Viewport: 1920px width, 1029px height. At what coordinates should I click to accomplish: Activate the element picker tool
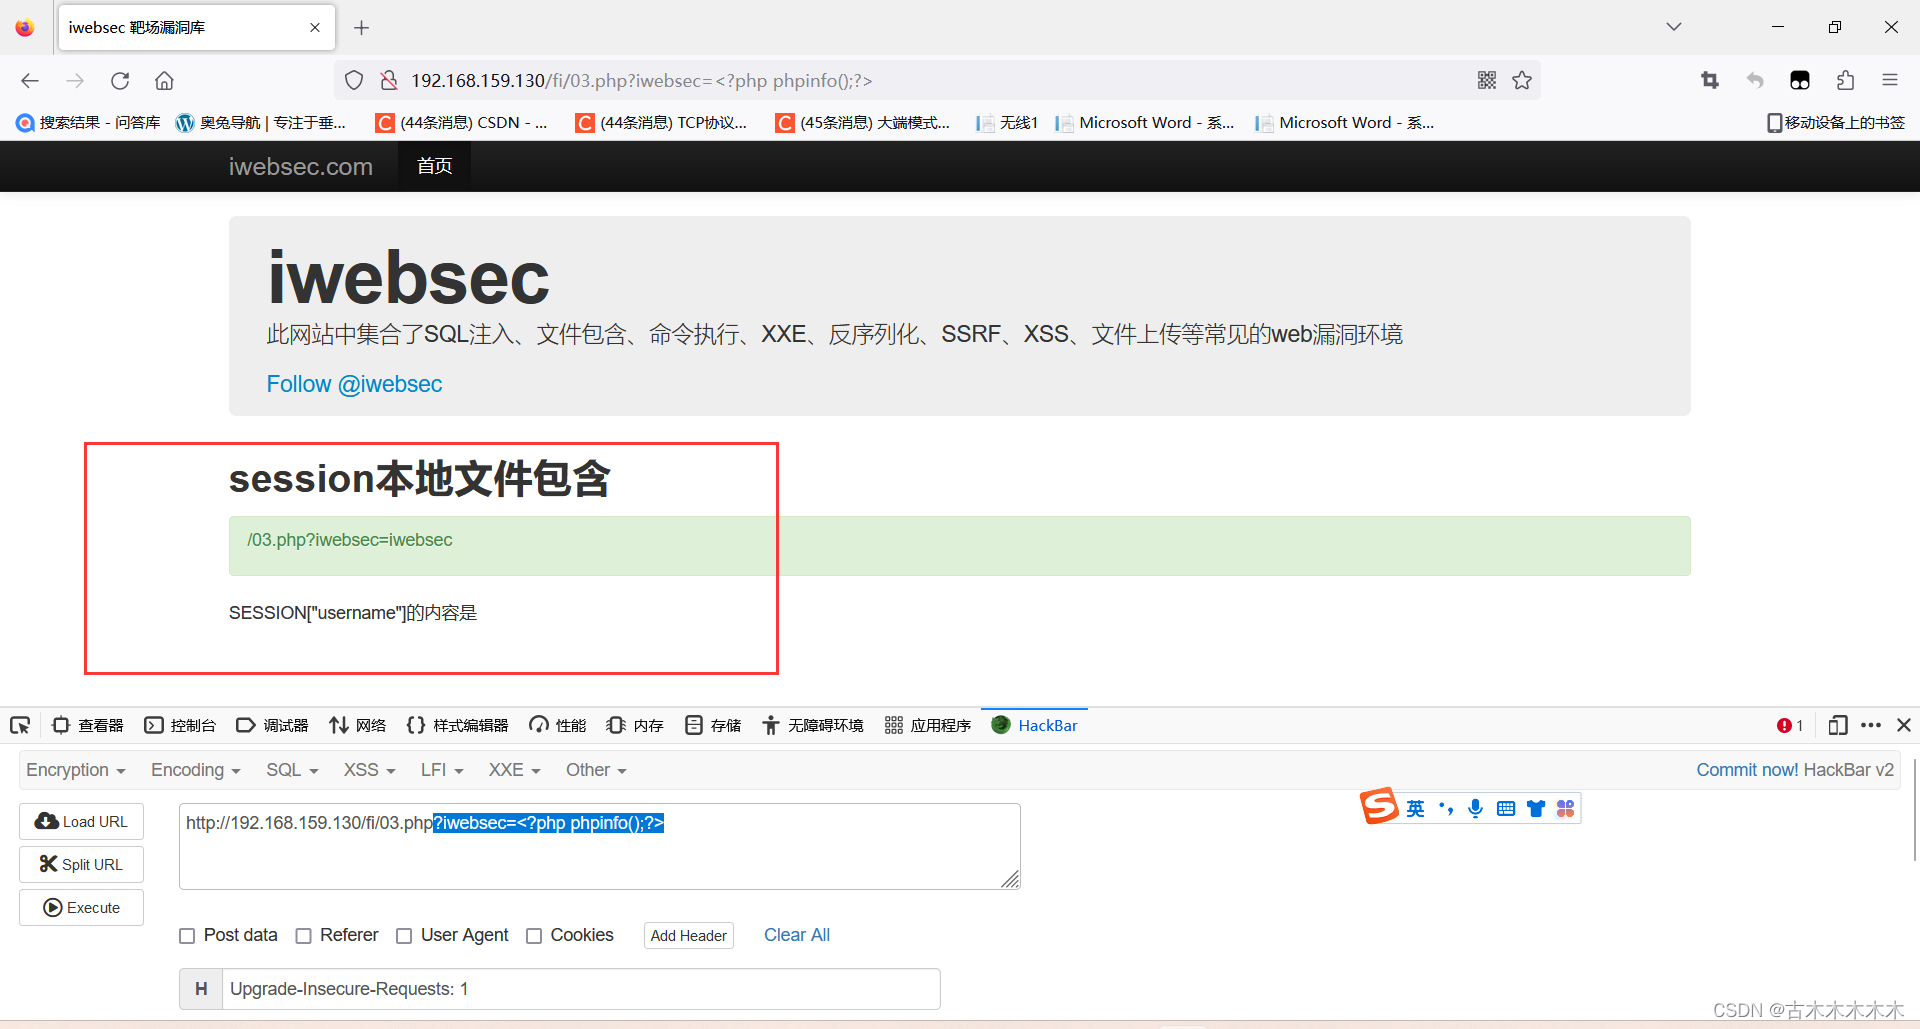20,725
